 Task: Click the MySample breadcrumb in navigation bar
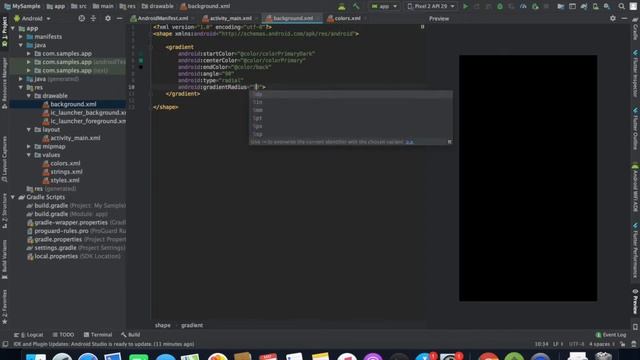tap(22, 6)
